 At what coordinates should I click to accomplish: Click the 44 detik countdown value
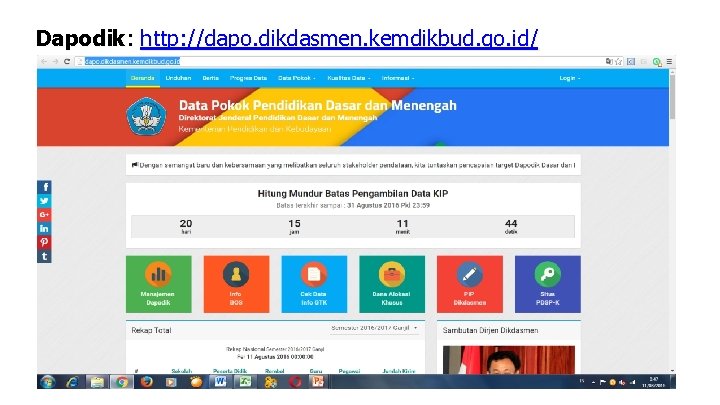511,226
